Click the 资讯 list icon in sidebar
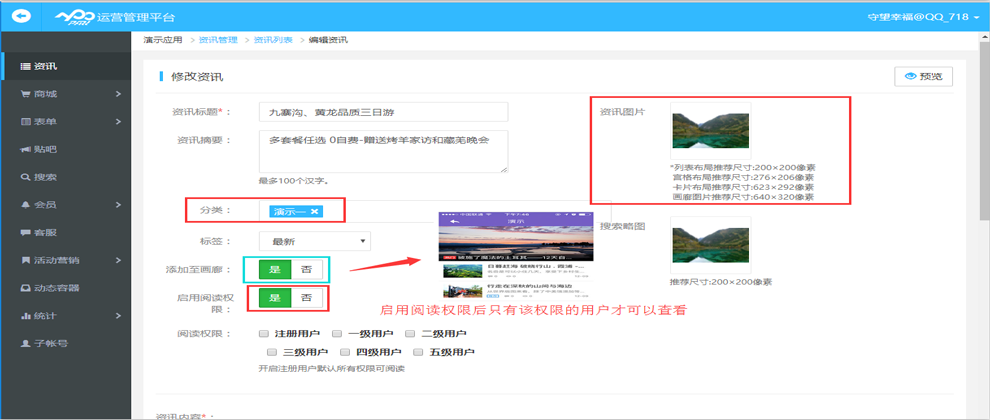 [x=25, y=67]
